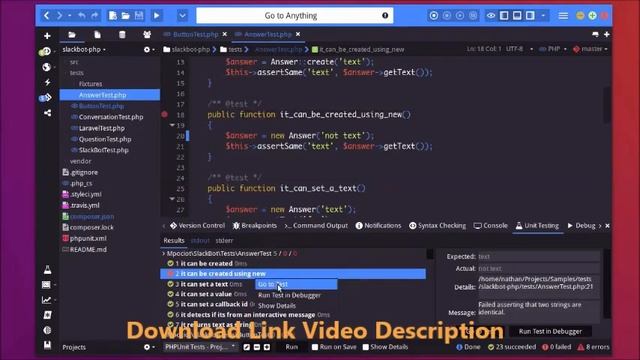Open ConversationTest.php in the file tree
640x360 pixels.
coord(111,117)
